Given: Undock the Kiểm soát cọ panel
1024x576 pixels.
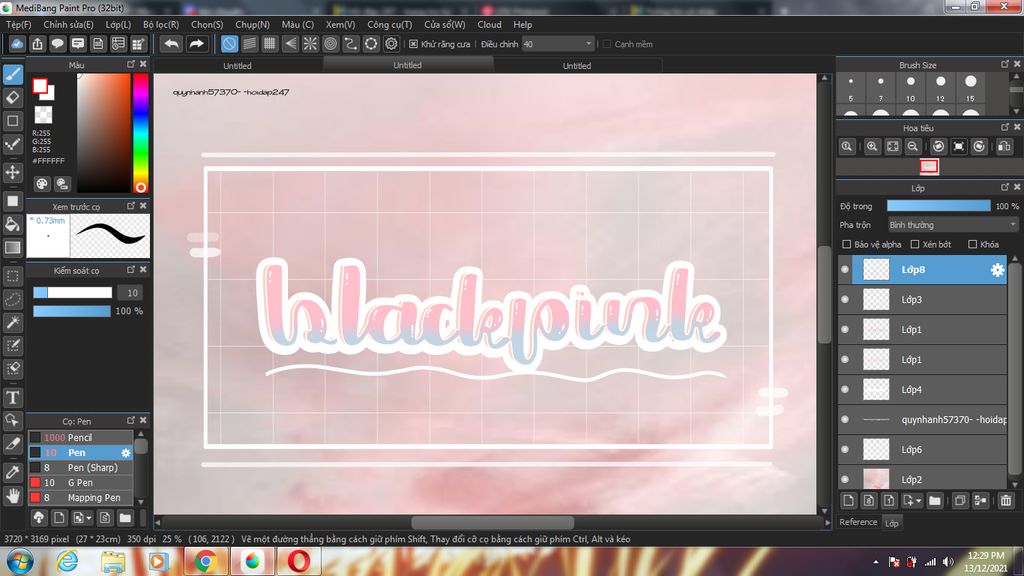Looking at the screenshot, I should 131,269.
